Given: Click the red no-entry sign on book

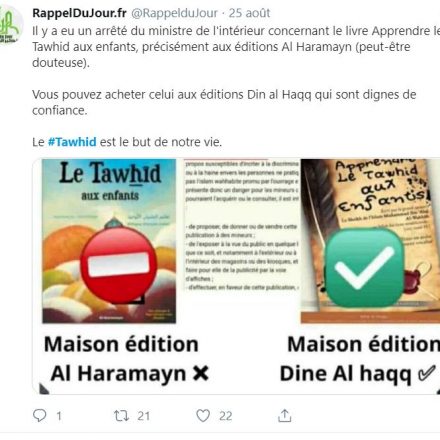Looking at the screenshot, I should point(119,265).
